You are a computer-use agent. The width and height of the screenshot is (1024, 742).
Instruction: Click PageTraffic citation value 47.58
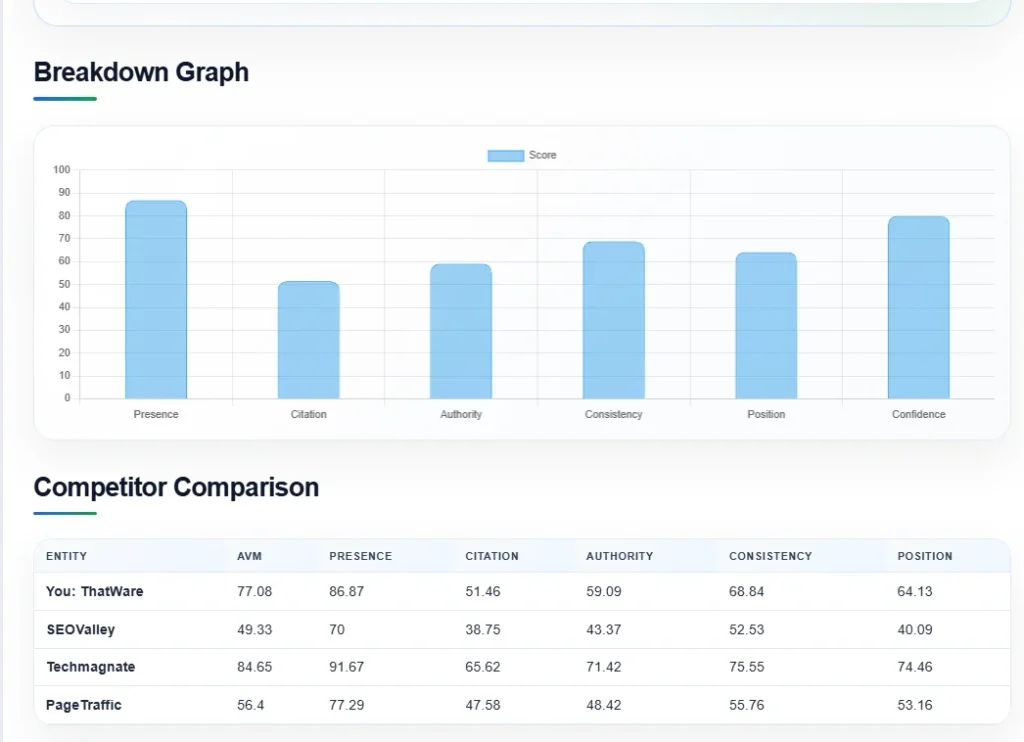(x=483, y=705)
